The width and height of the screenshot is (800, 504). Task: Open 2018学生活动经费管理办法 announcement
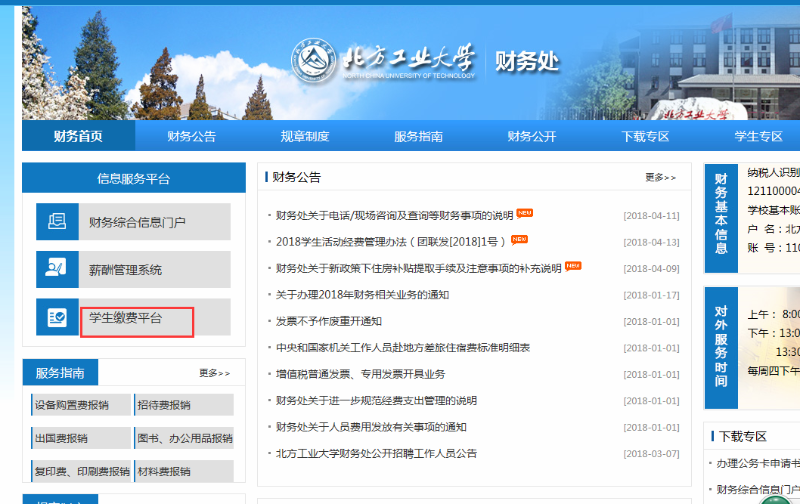click(x=391, y=241)
